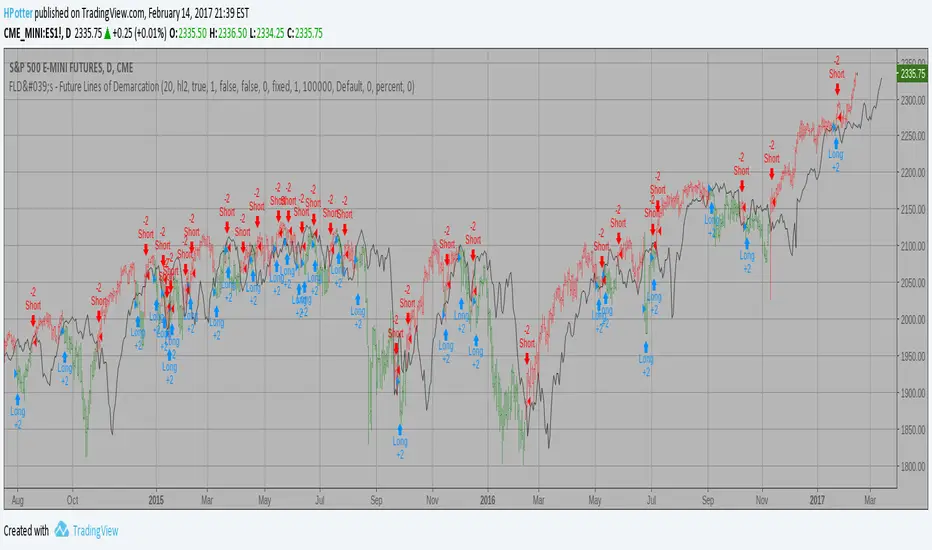Click the Short -2 marker before Mar 2016

point(527,345)
